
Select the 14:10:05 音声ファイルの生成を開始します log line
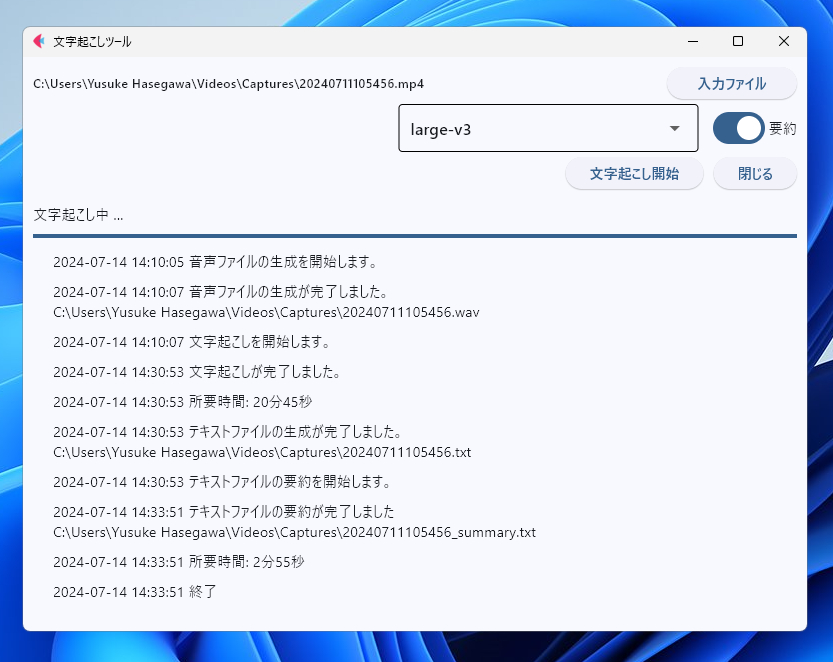pyautogui.click(x=216, y=262)
